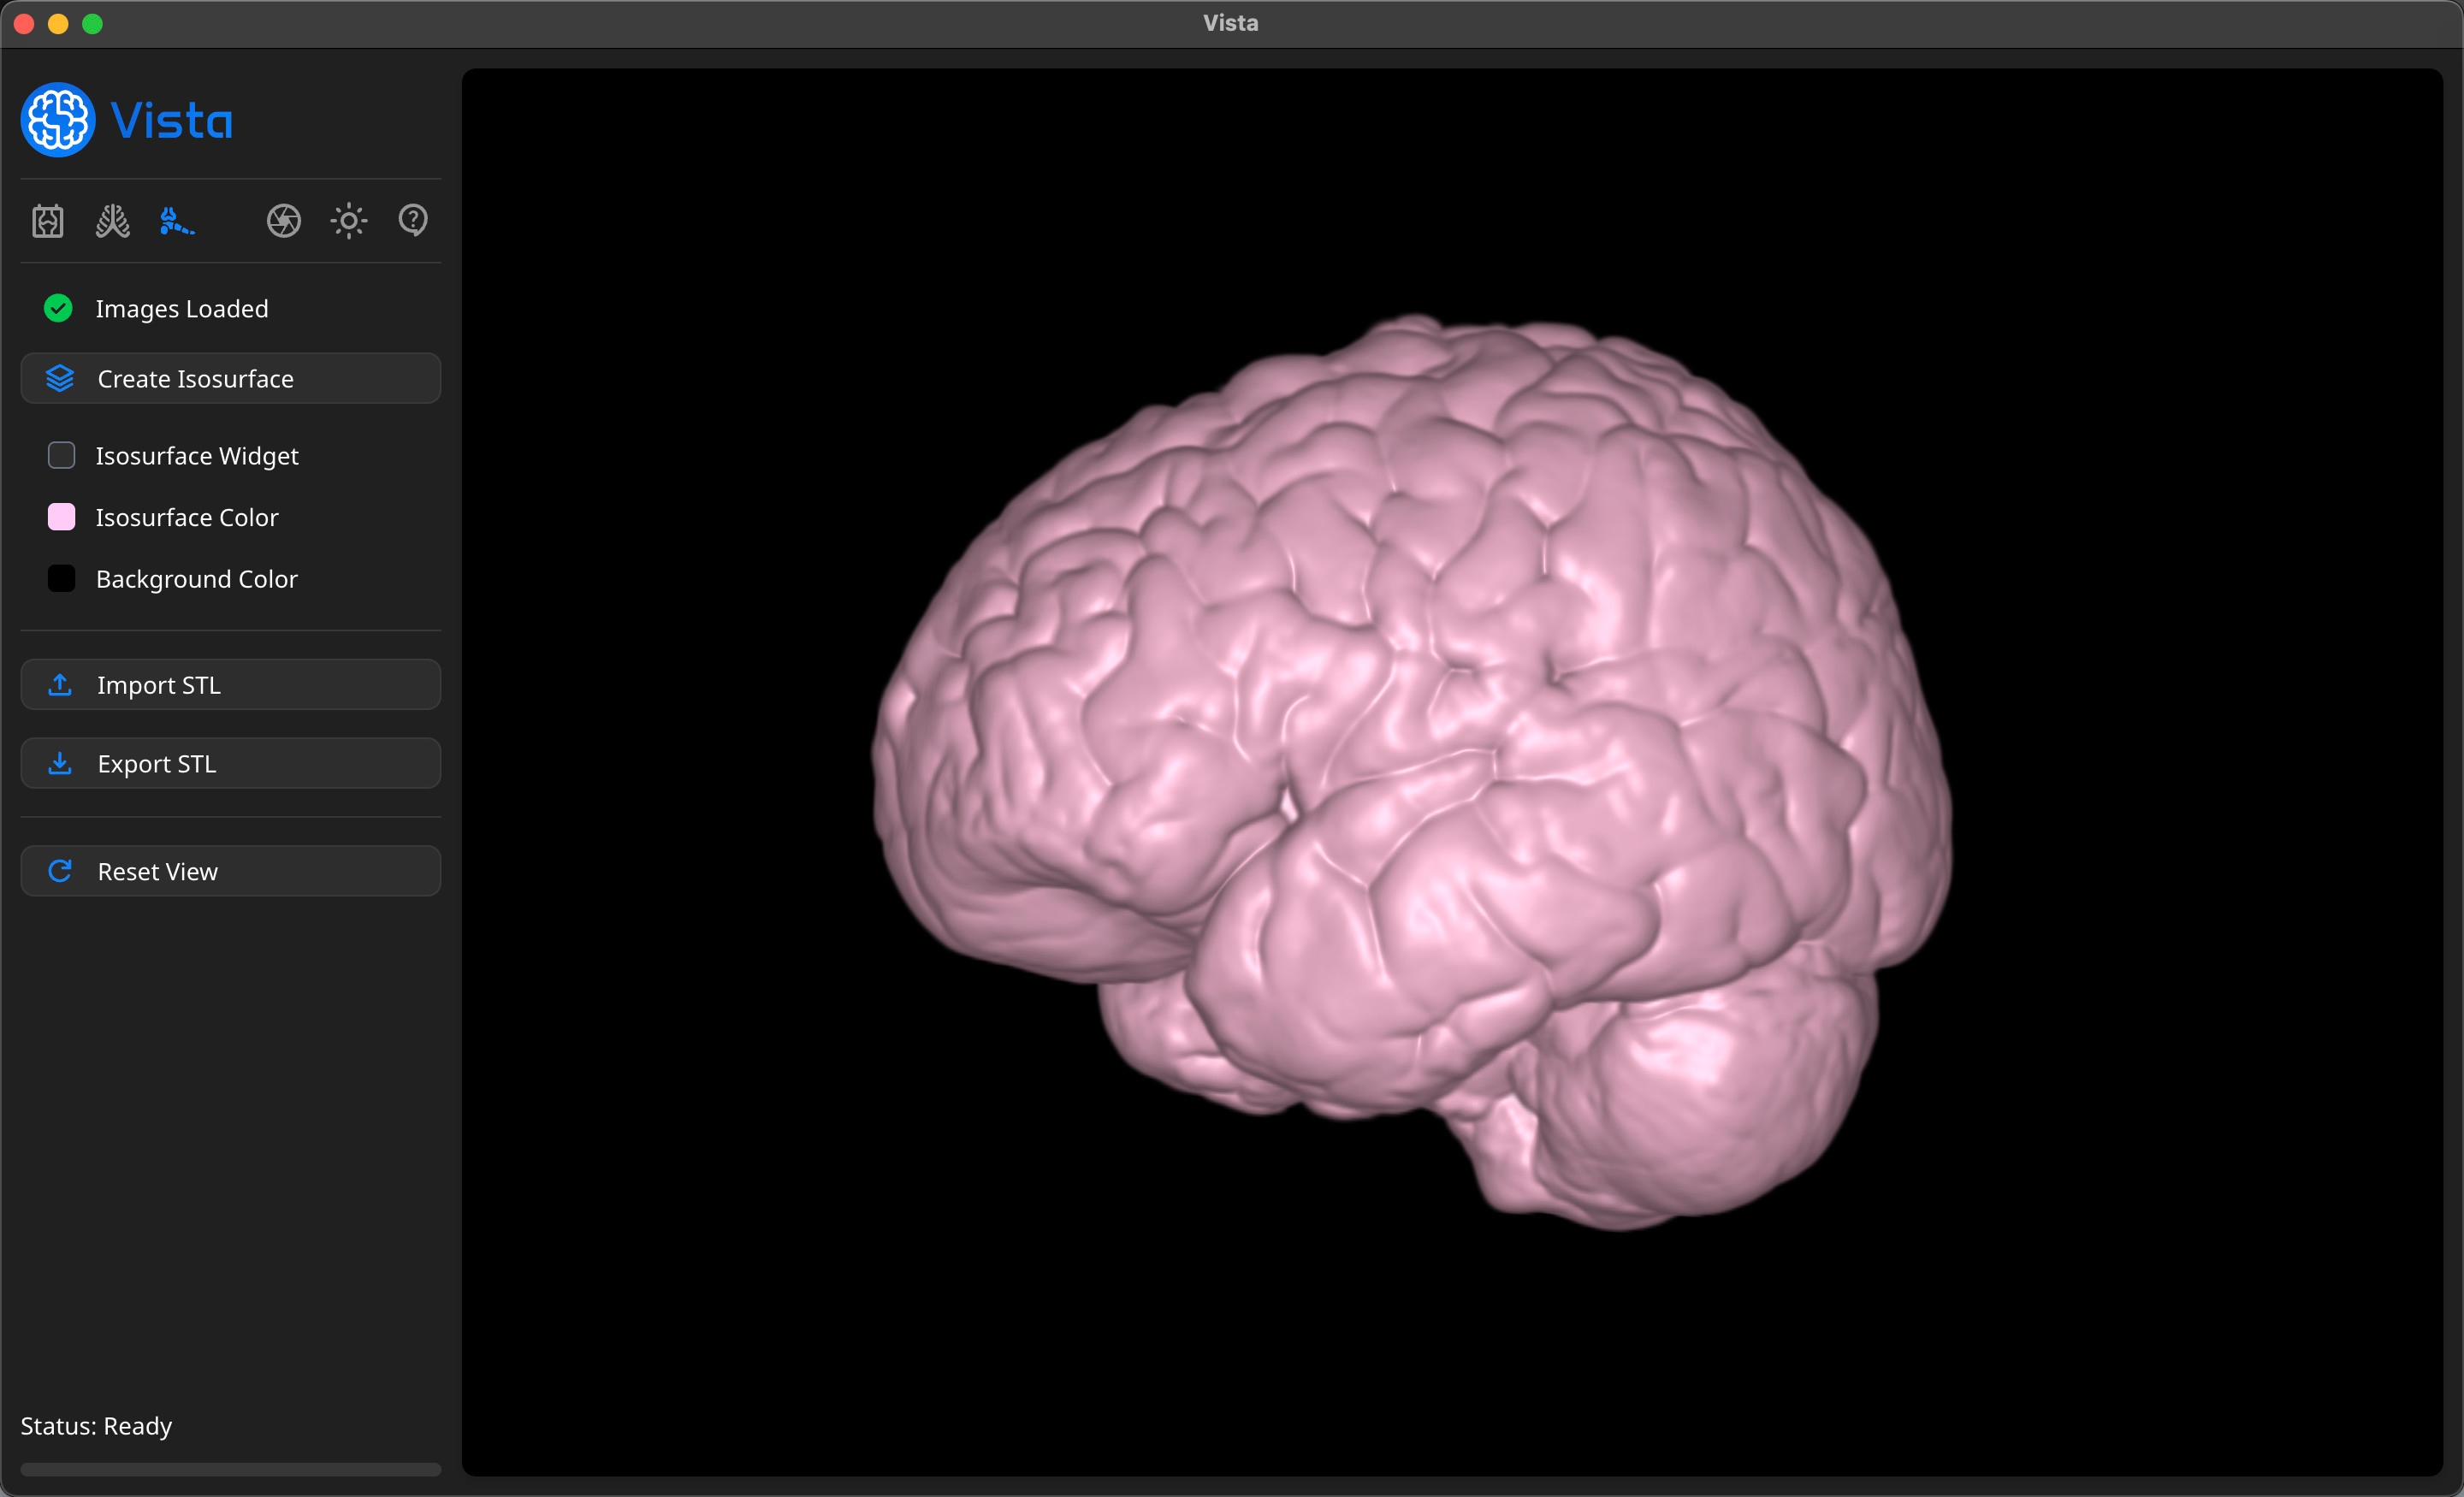Click the circular arrow icon on Reset View

[x=60, y=871]
